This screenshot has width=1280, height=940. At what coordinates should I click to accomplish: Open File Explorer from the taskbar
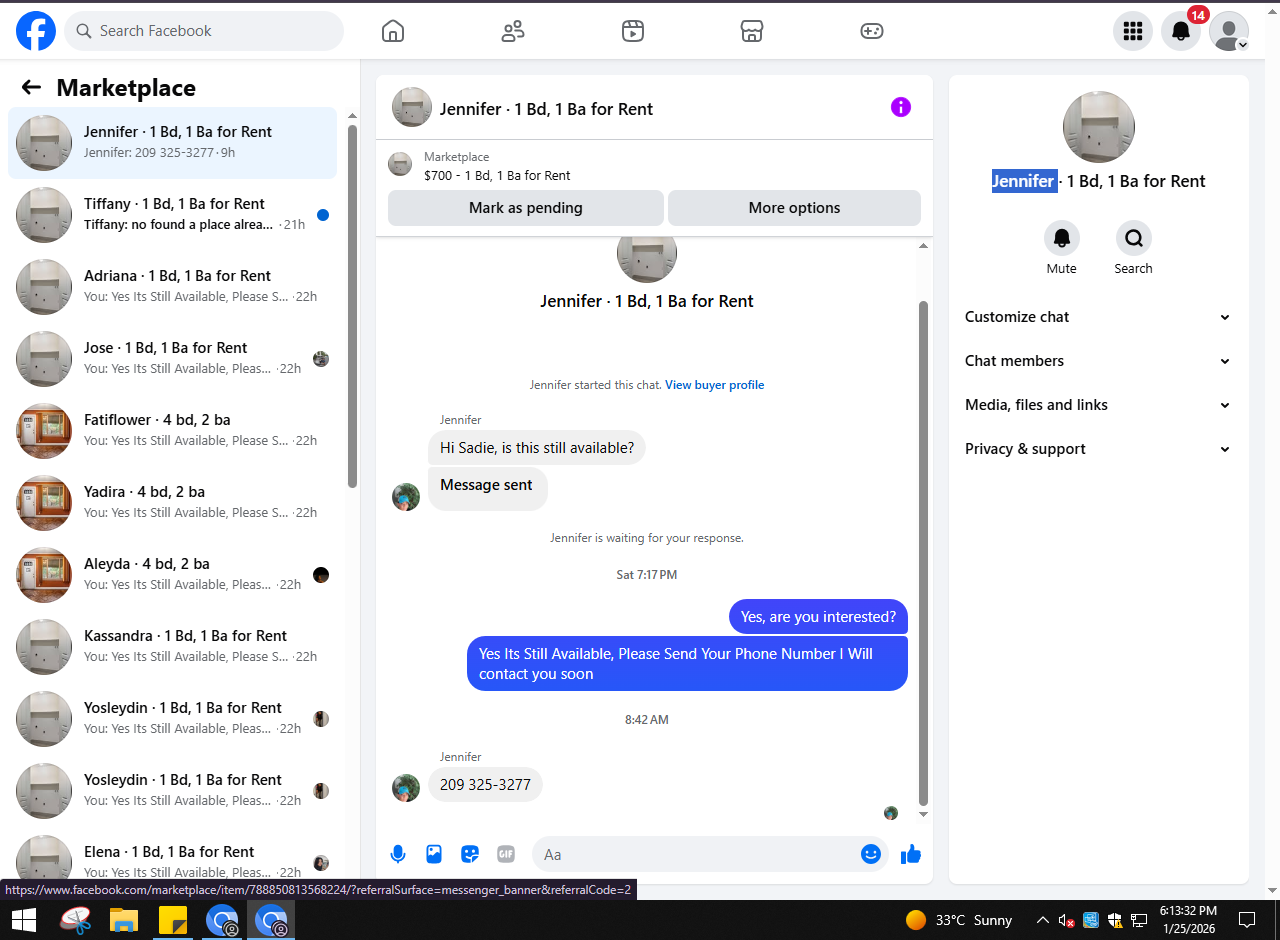[x=124, y=920]
